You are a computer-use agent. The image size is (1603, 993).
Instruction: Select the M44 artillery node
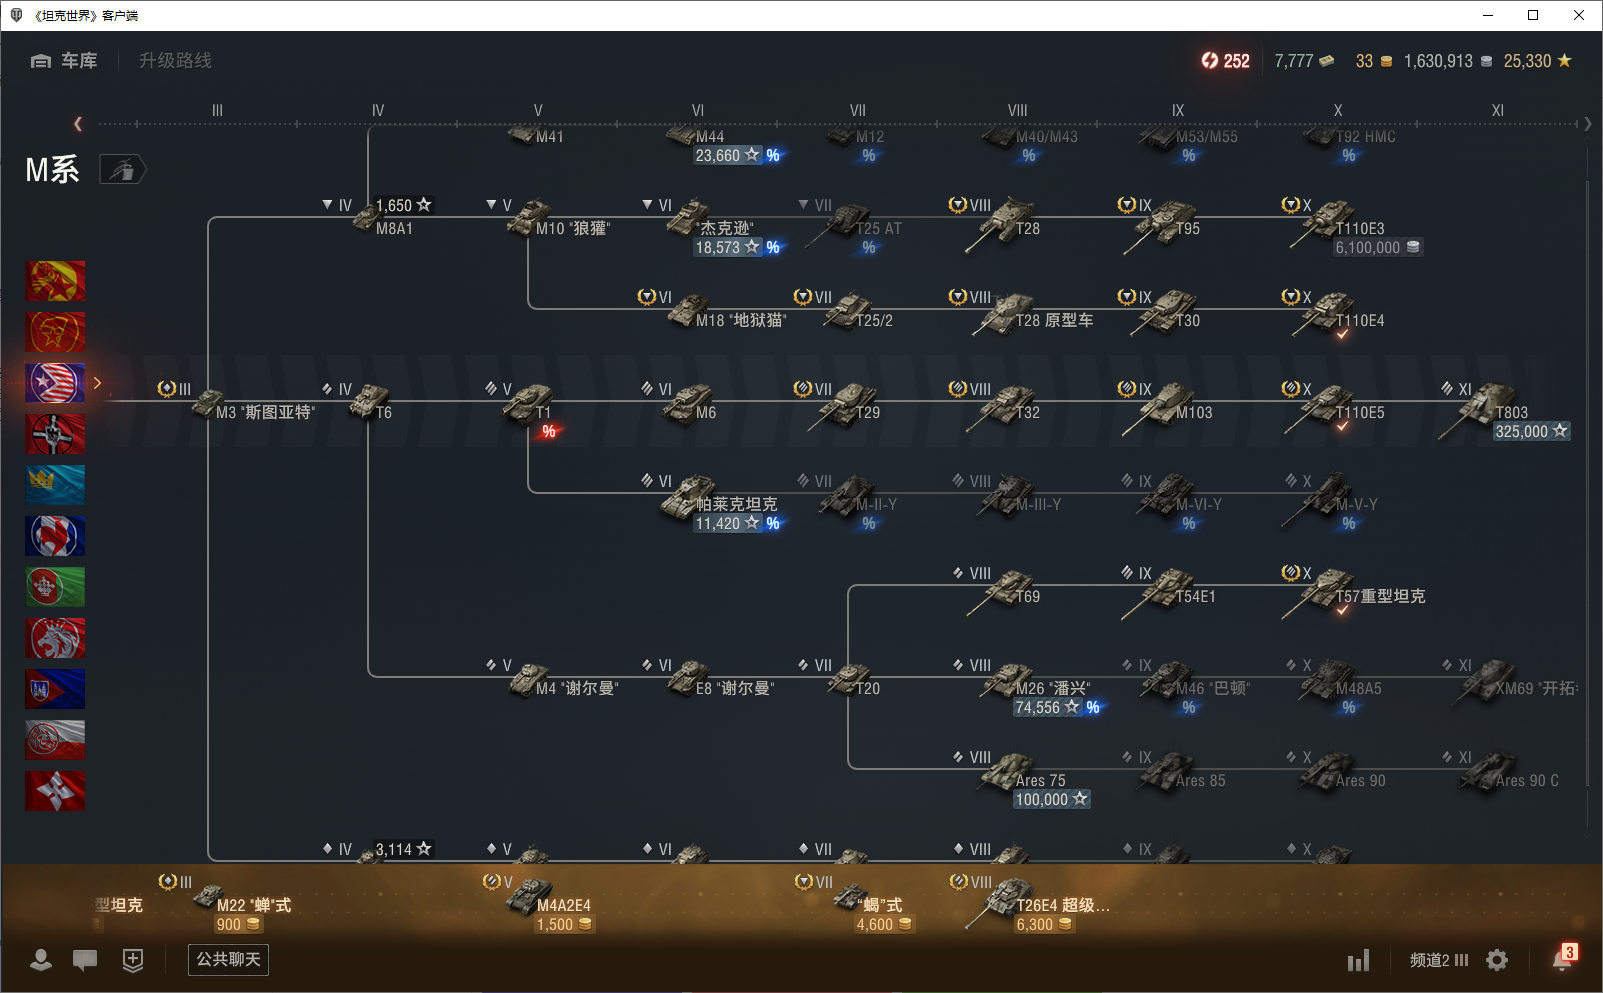coord(726,145)
